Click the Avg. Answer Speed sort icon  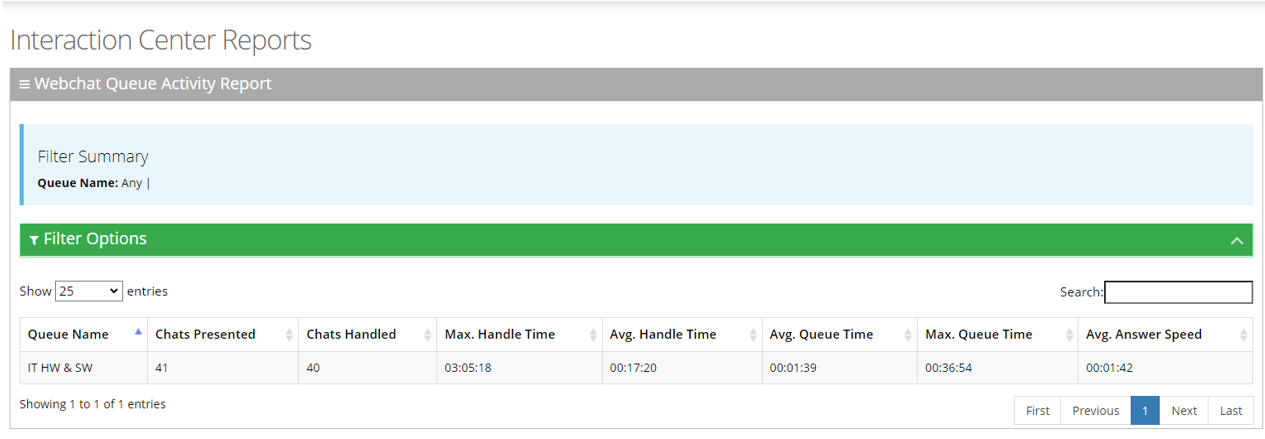tap(1243, 335)
